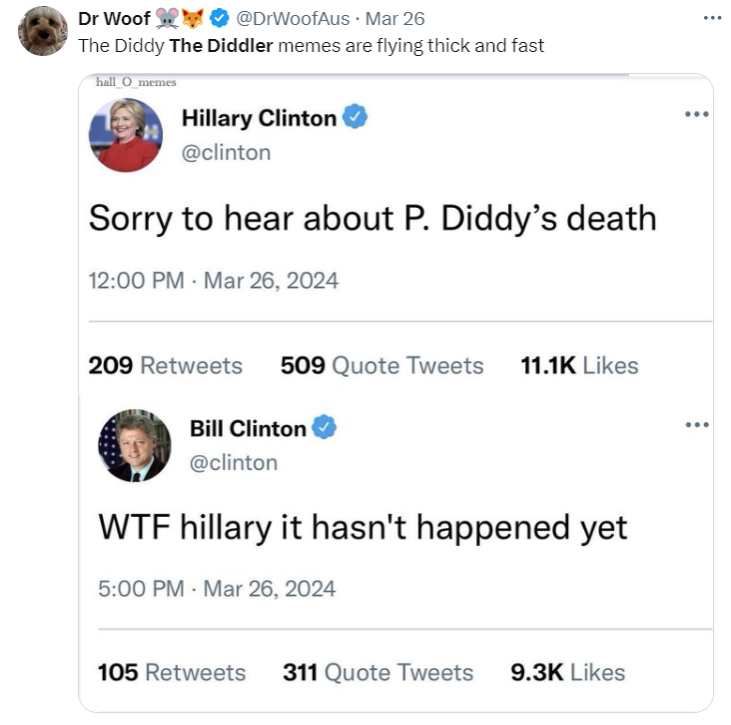The height and width of the screenshot is (725, 731).
Task: Open the @DrWoofAus handle link
Action: tap(293, 19)
